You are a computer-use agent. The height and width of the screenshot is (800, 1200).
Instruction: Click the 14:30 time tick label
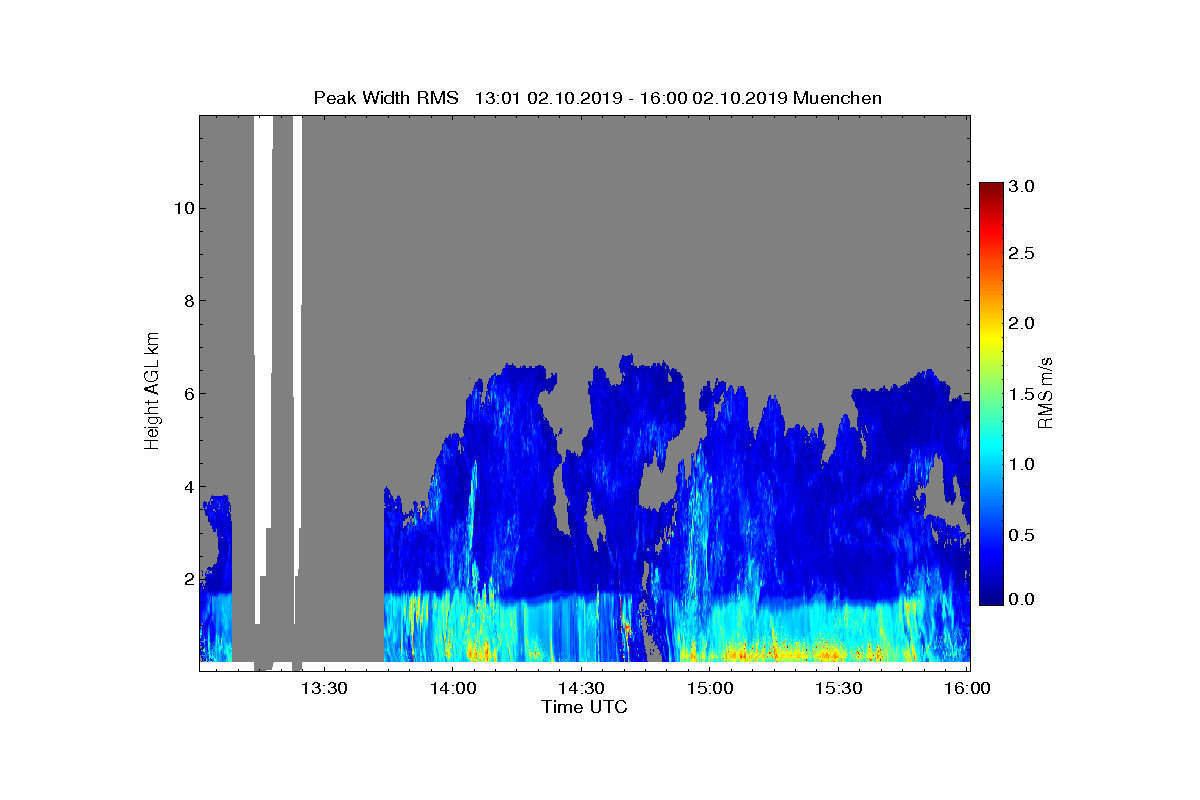pyautogui.click(x=582, y=688)
